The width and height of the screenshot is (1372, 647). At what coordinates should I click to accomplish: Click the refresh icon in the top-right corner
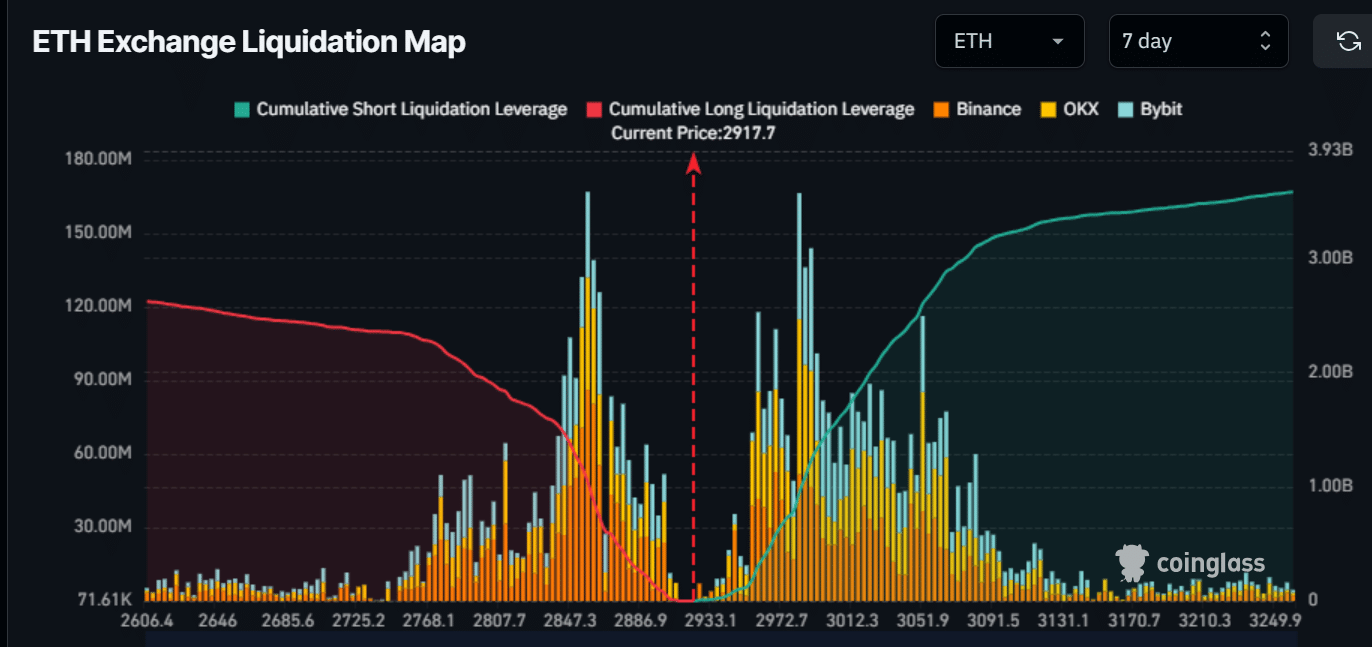[x=1348, y=41]
